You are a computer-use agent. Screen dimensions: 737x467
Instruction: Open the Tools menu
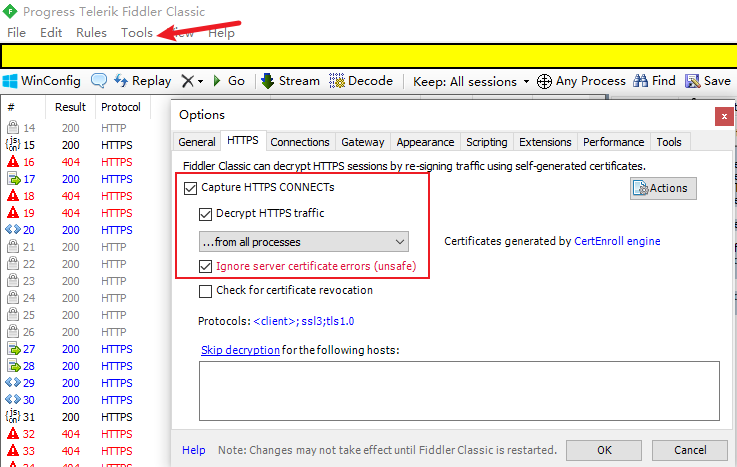click(137, 33)
